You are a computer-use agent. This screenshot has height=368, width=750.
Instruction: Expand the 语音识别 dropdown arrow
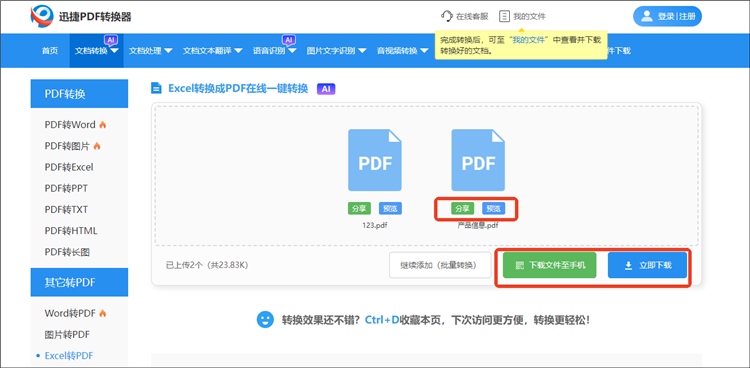[x=292, y=51]
